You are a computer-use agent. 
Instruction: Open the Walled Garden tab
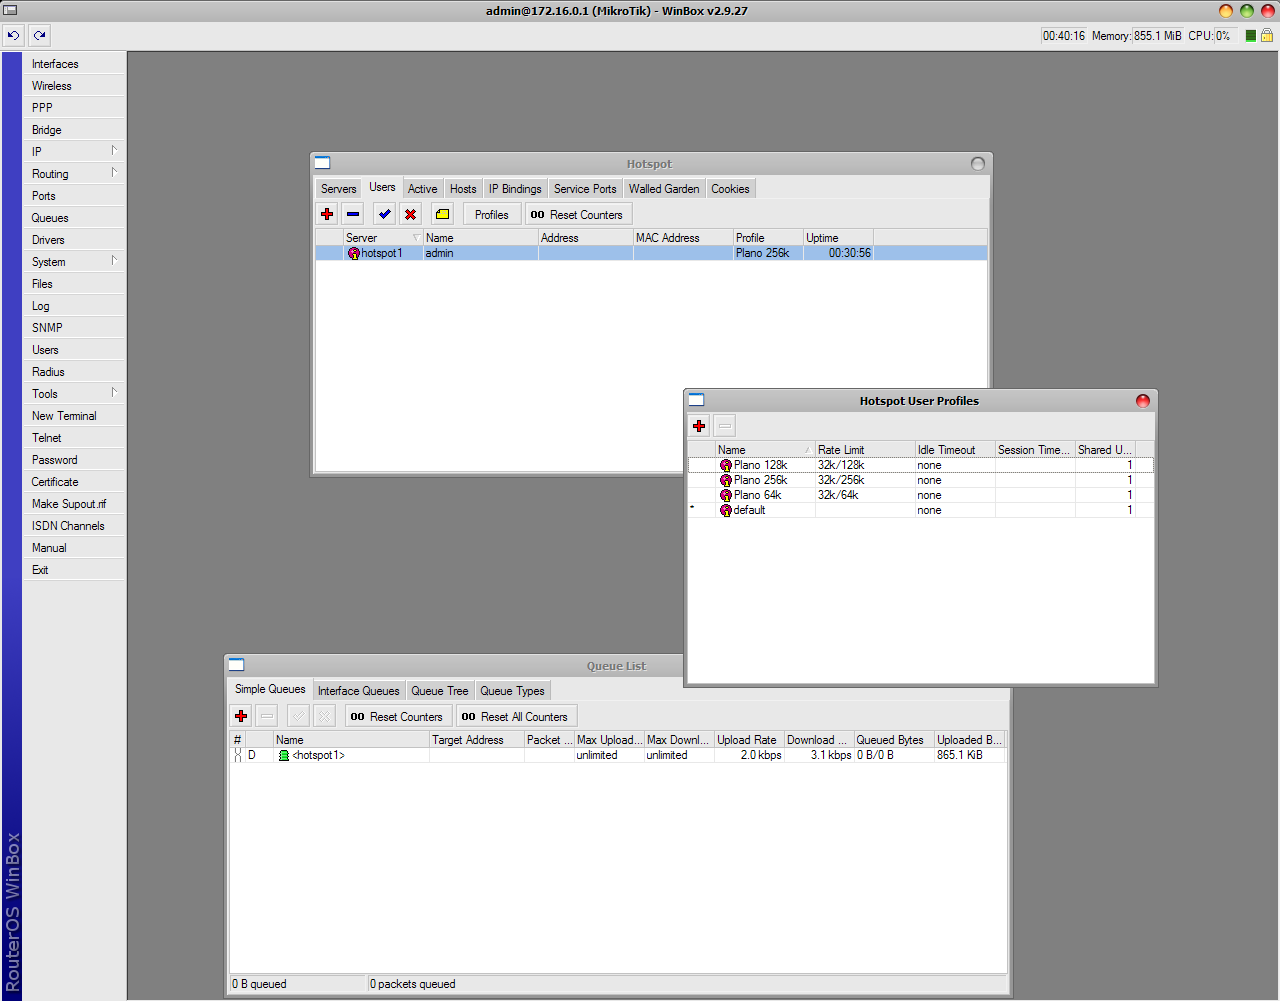pos(664,189)
